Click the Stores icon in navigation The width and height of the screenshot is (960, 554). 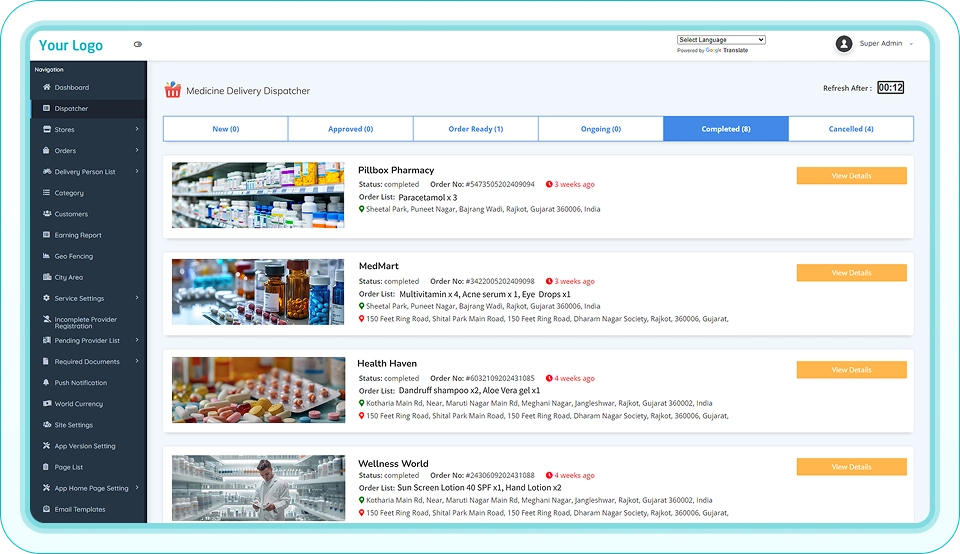(47, 129)
